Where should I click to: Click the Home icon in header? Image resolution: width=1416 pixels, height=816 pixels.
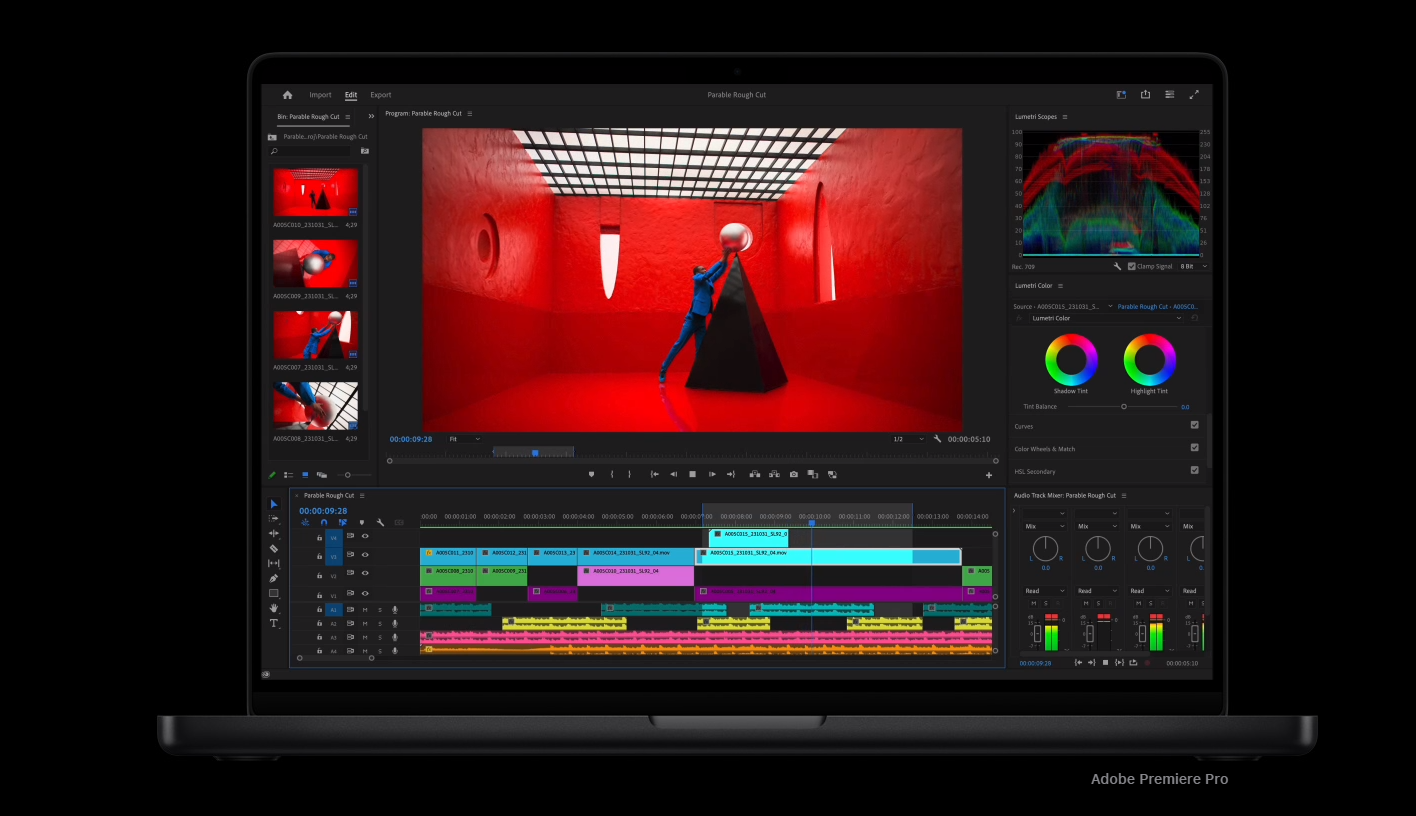click(x=288, y=95)
